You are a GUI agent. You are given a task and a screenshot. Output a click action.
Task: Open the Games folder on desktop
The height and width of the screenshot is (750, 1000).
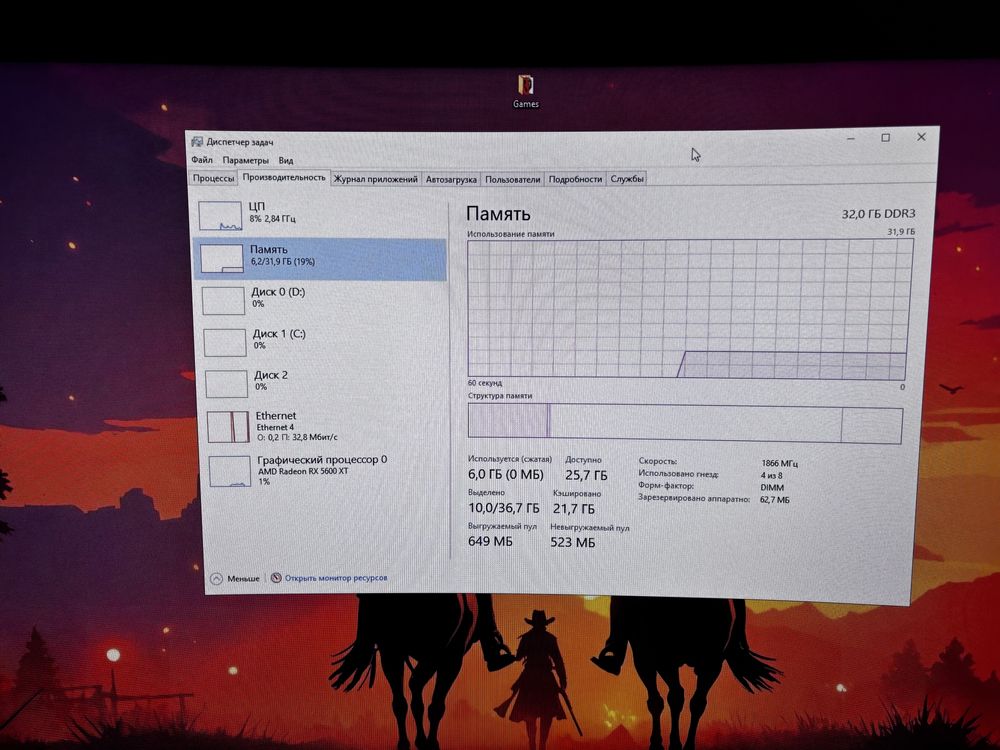(x=526, y=91)
